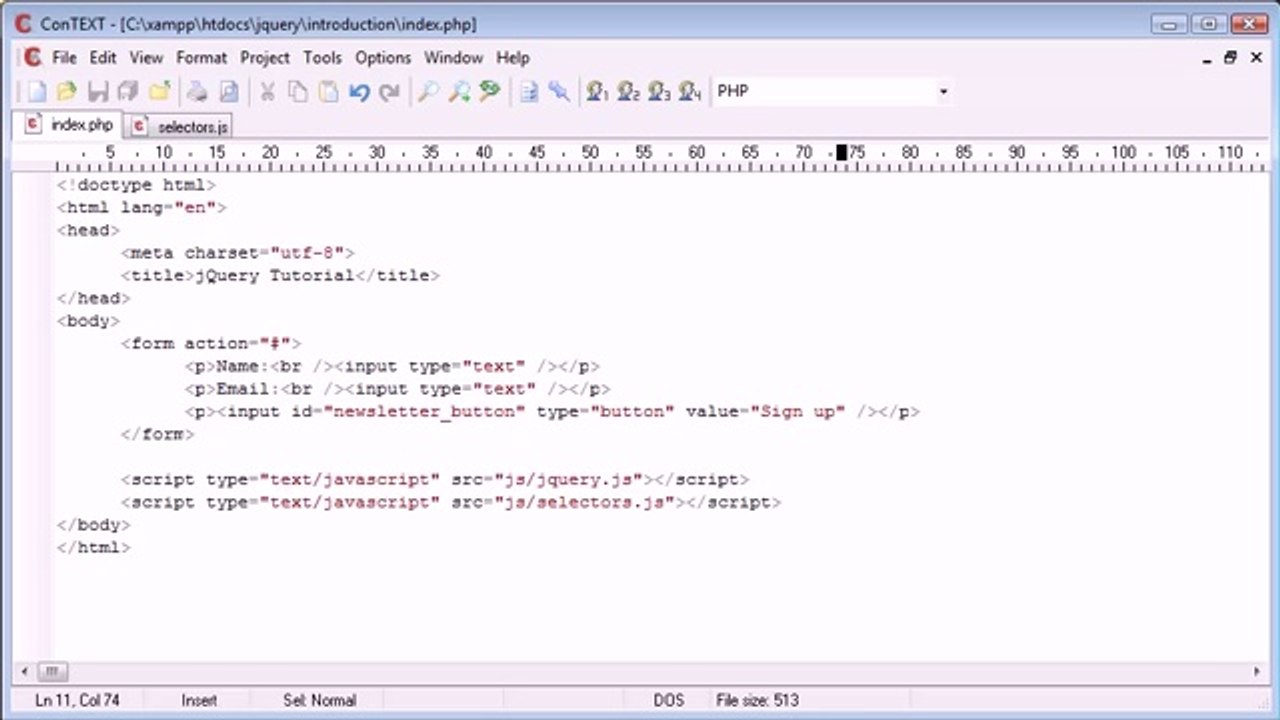
Task: Click "File size: 513" in status bar
Action: point(757,700)
